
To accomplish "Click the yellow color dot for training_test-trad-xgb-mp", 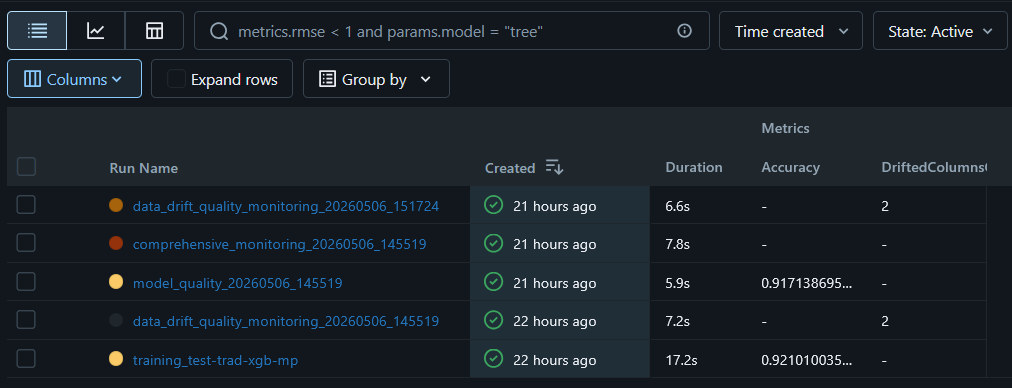I will coord(116,359).
